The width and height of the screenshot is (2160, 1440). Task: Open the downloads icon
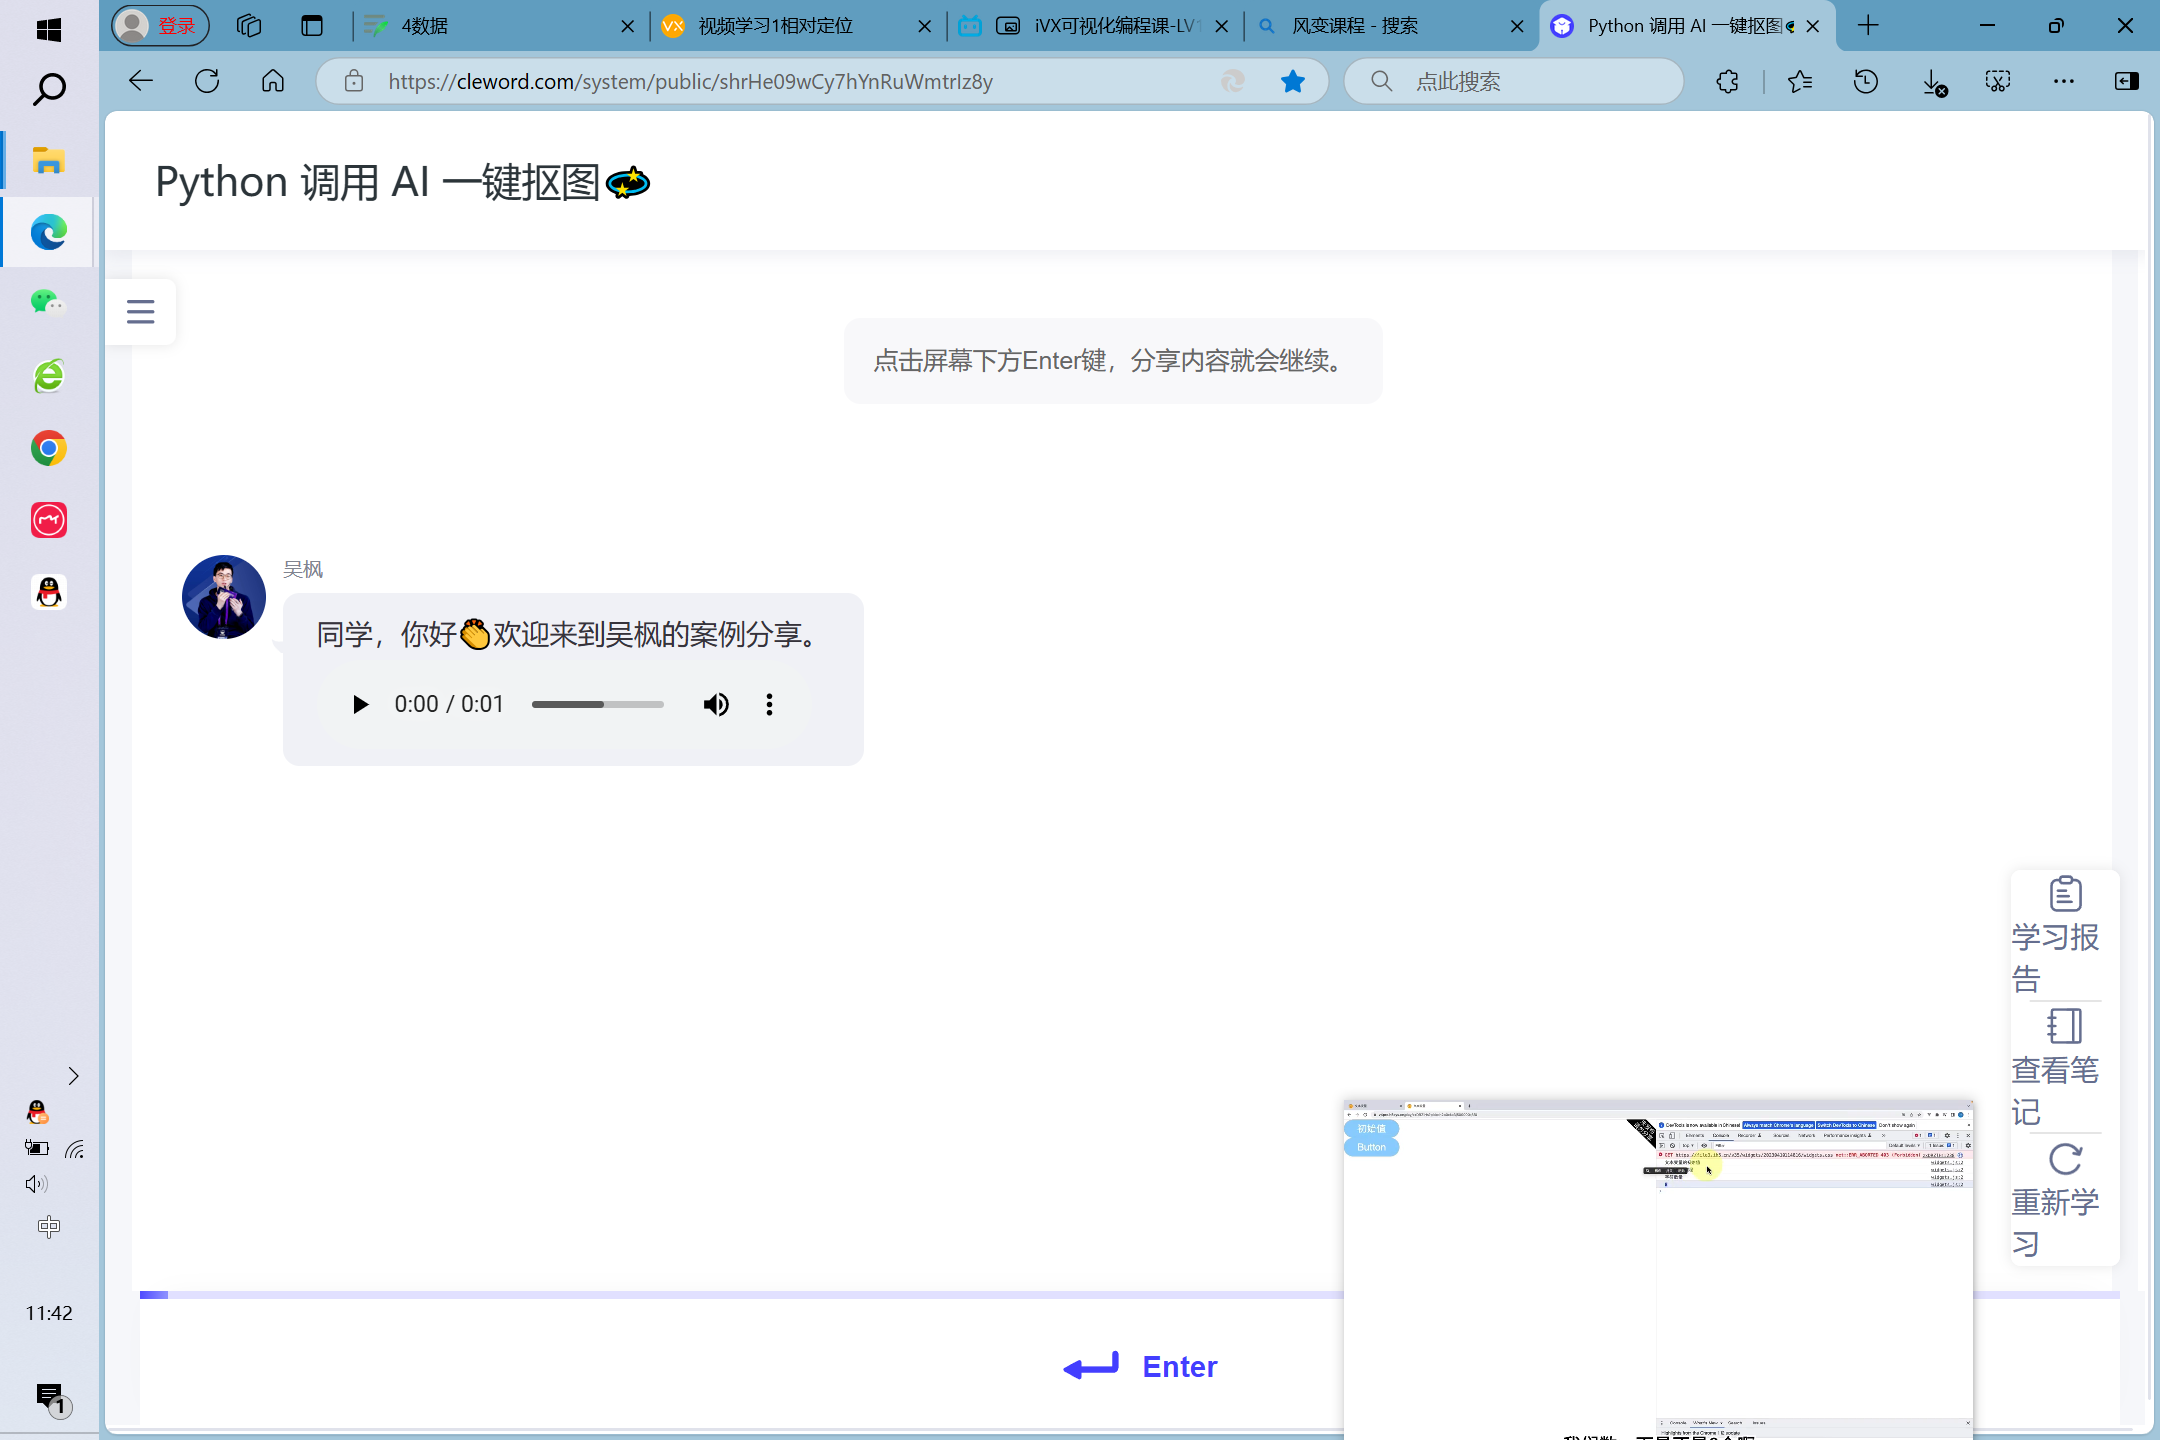[1934, 82]
